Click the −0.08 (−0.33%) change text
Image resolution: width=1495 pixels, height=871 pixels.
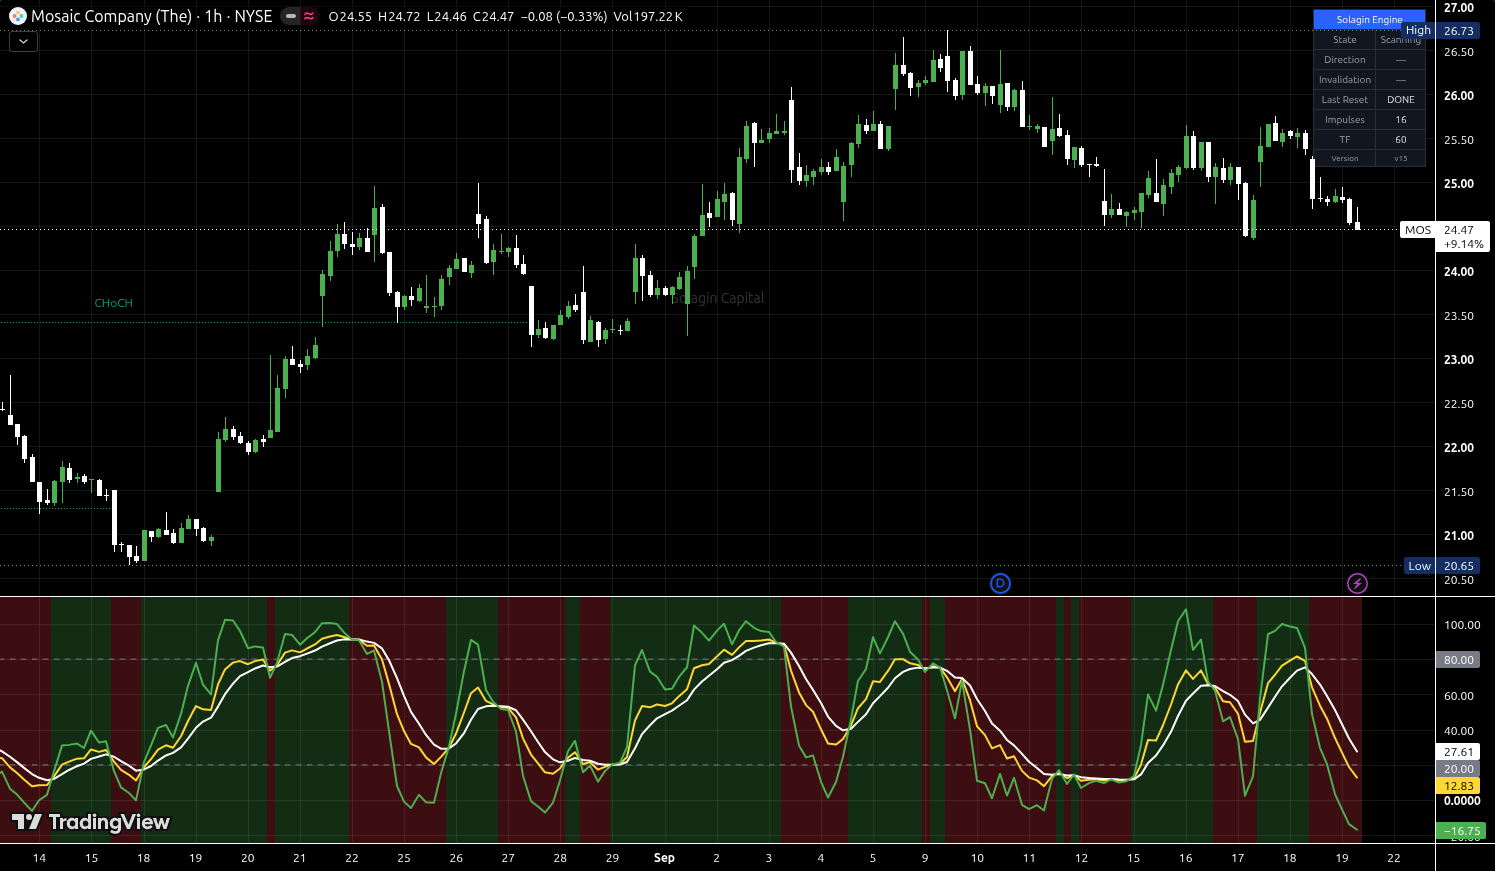564,16
